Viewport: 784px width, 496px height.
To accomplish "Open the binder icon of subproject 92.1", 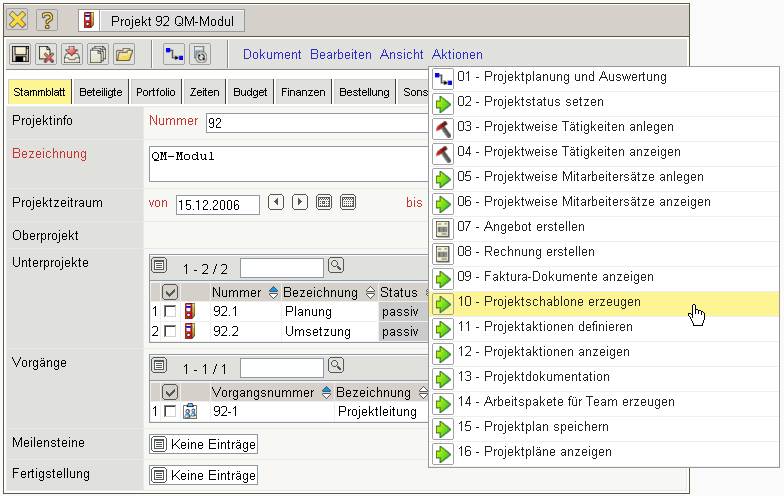I will point(190,312).
